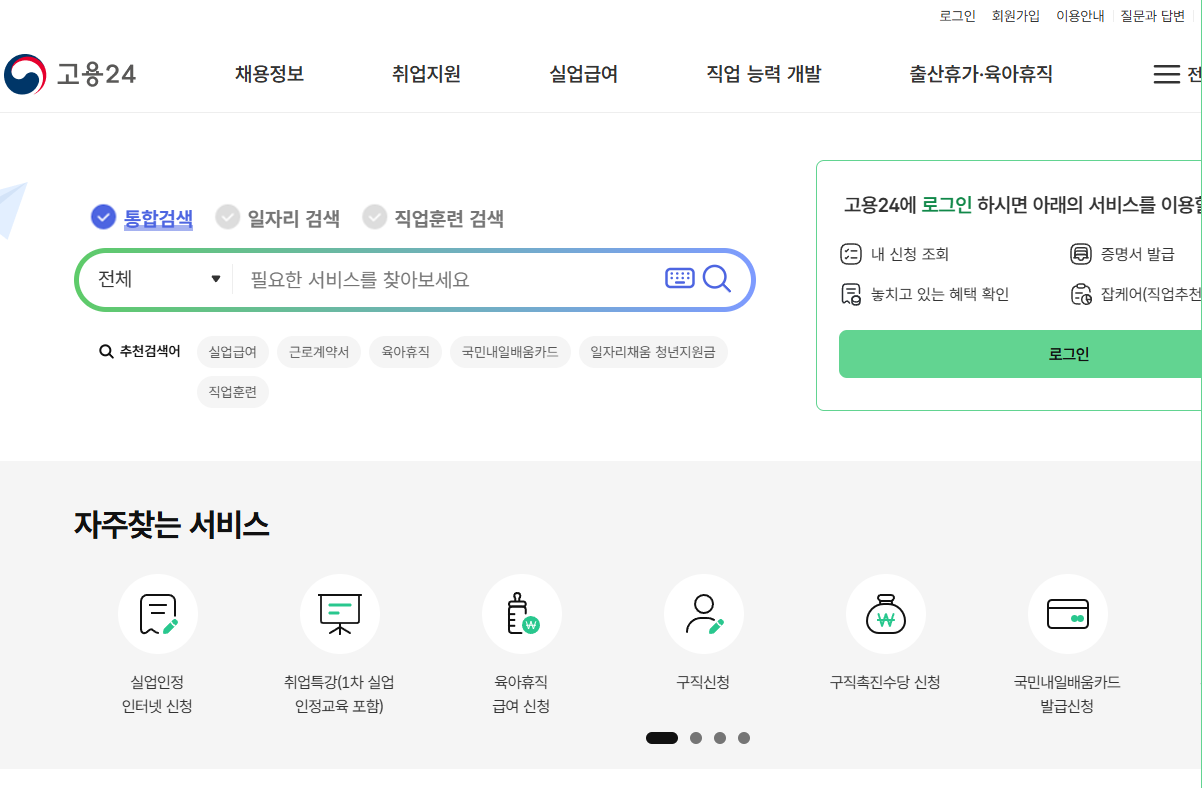1202x788 pixels.
Task: Click the 구직신청 label
Action: (703, 682)
